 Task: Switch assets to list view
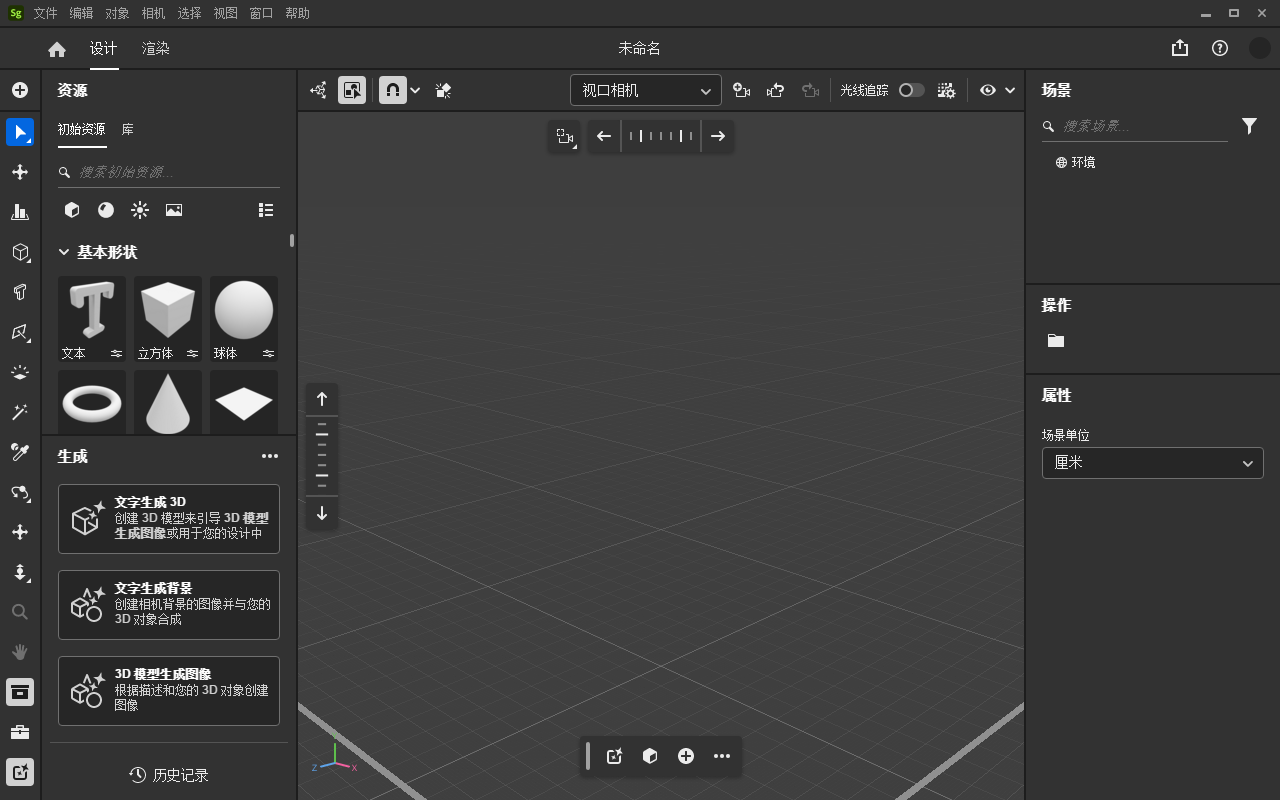coord(266,210)
